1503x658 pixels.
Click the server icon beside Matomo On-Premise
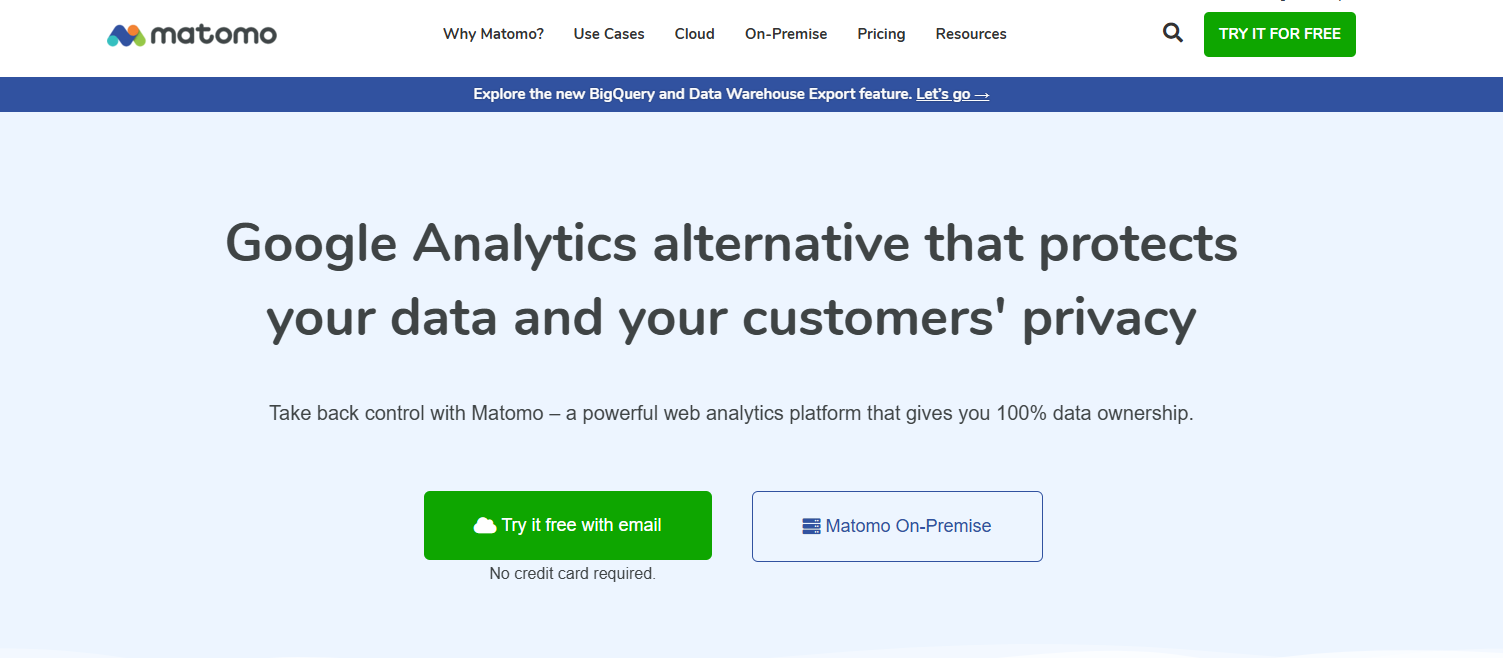[x=812, y=526]
